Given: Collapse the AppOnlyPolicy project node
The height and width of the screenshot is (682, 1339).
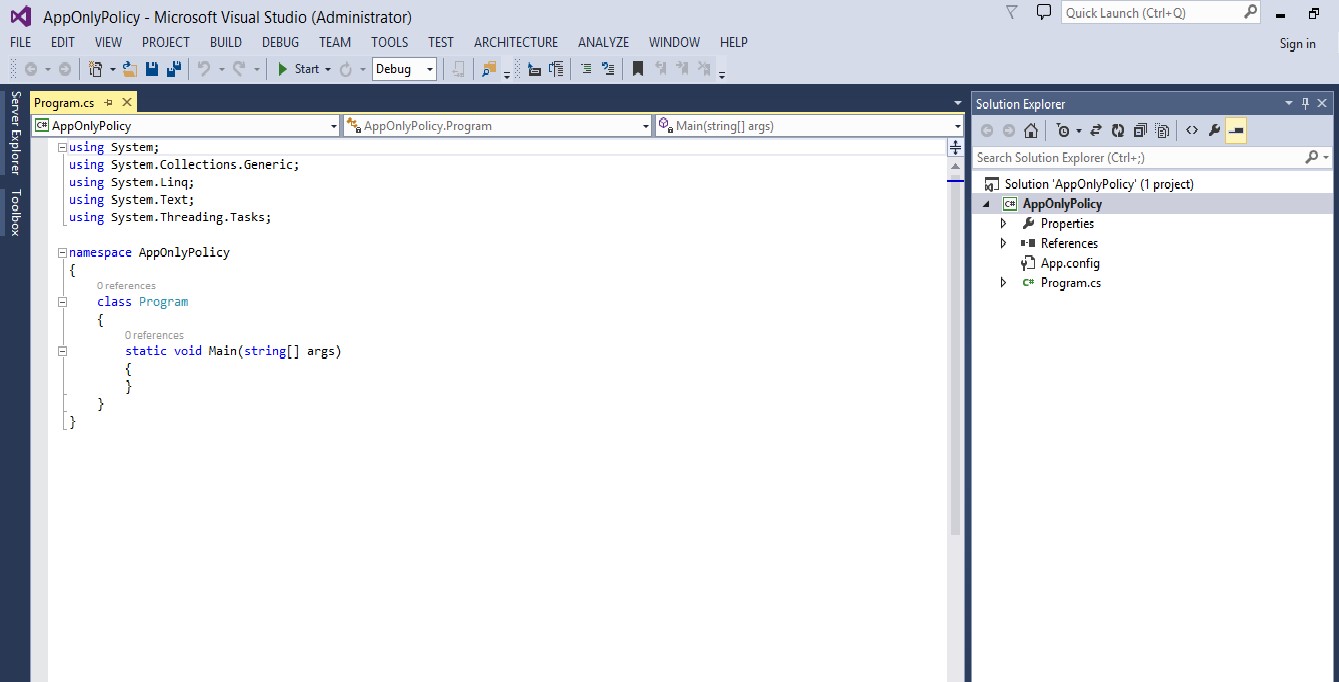Looking at the screenshot, I should 987,204.
